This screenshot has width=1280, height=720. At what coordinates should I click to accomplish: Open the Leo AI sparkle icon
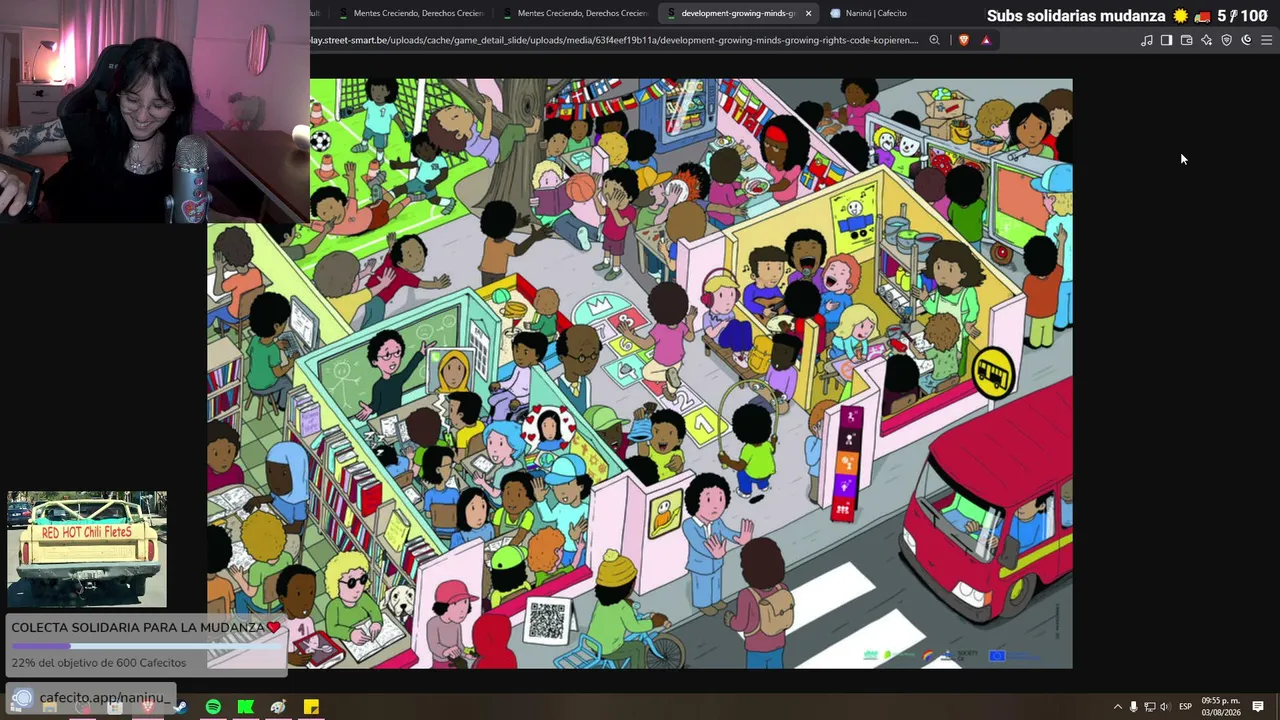click(x=1206, y=40)
